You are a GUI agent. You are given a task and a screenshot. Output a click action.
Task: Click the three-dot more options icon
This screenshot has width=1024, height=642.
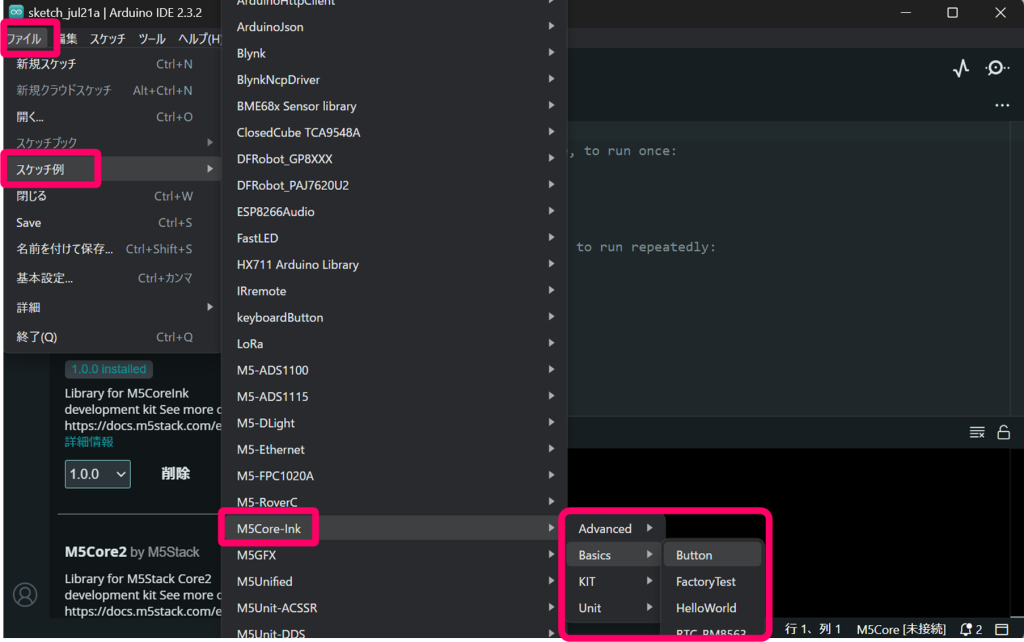coord(1002,105)
